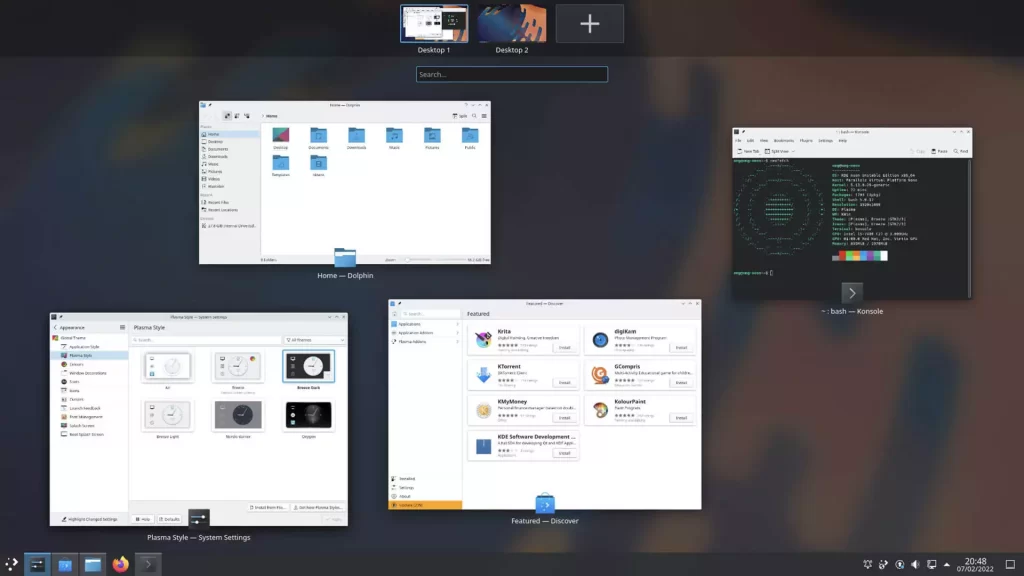Select Application Style in System Settings sidebar

[x=89, y=347]
